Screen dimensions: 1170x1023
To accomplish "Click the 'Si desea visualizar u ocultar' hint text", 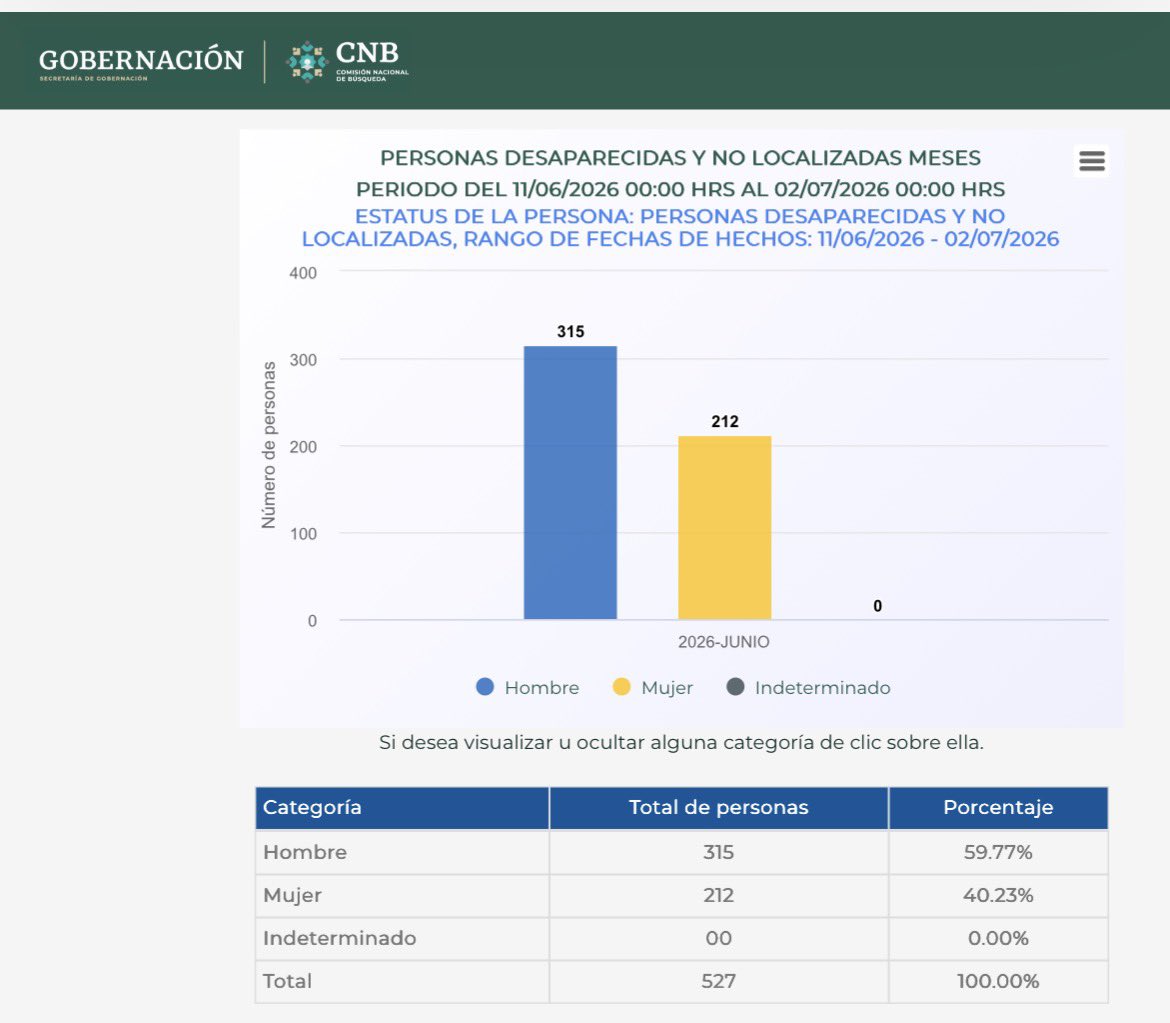I will (x=681, y=743).
